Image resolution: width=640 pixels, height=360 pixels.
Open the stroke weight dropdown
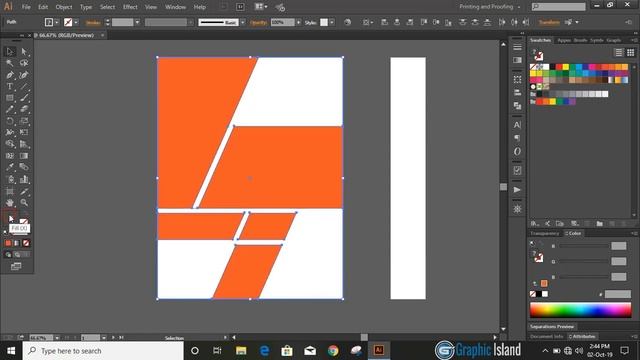click(x=137, y=22)
